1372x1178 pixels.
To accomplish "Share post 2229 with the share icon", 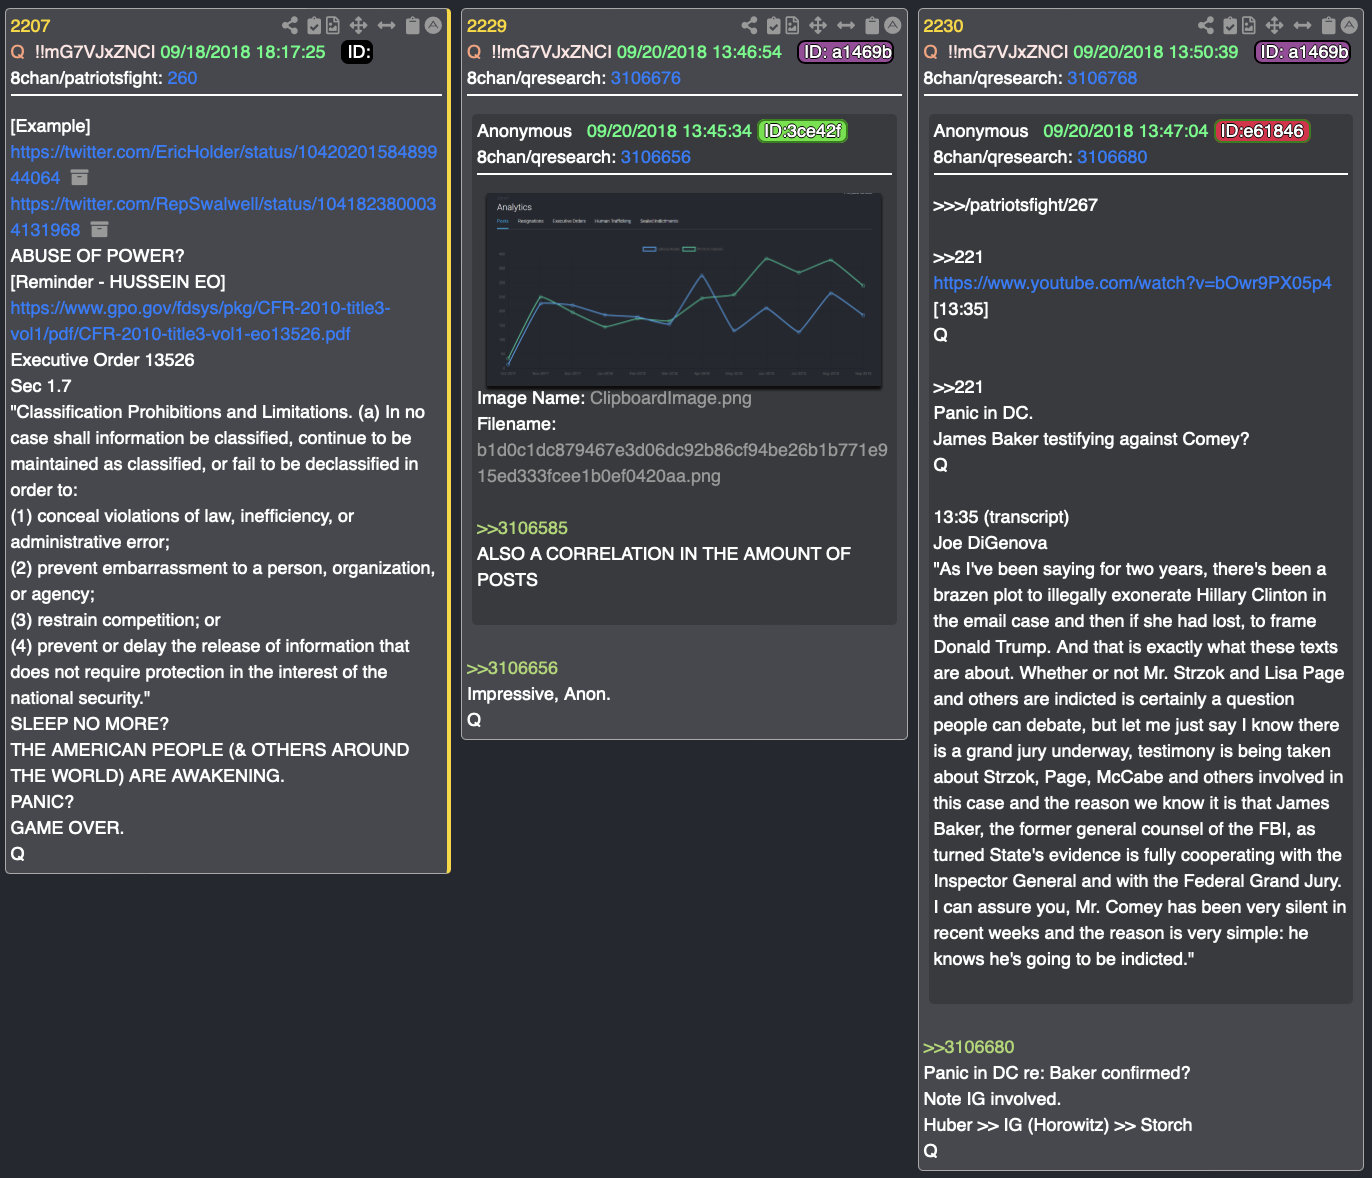I will coord(749,26).
